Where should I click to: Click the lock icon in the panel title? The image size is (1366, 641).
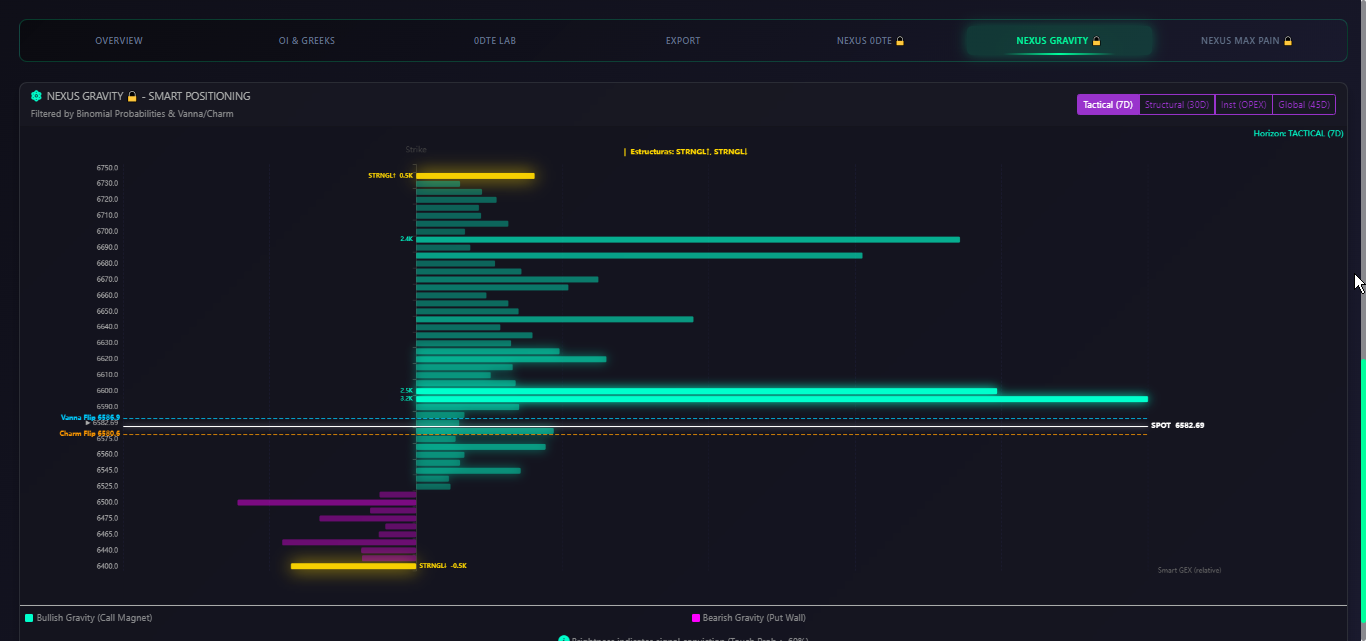tap(131, 96)
